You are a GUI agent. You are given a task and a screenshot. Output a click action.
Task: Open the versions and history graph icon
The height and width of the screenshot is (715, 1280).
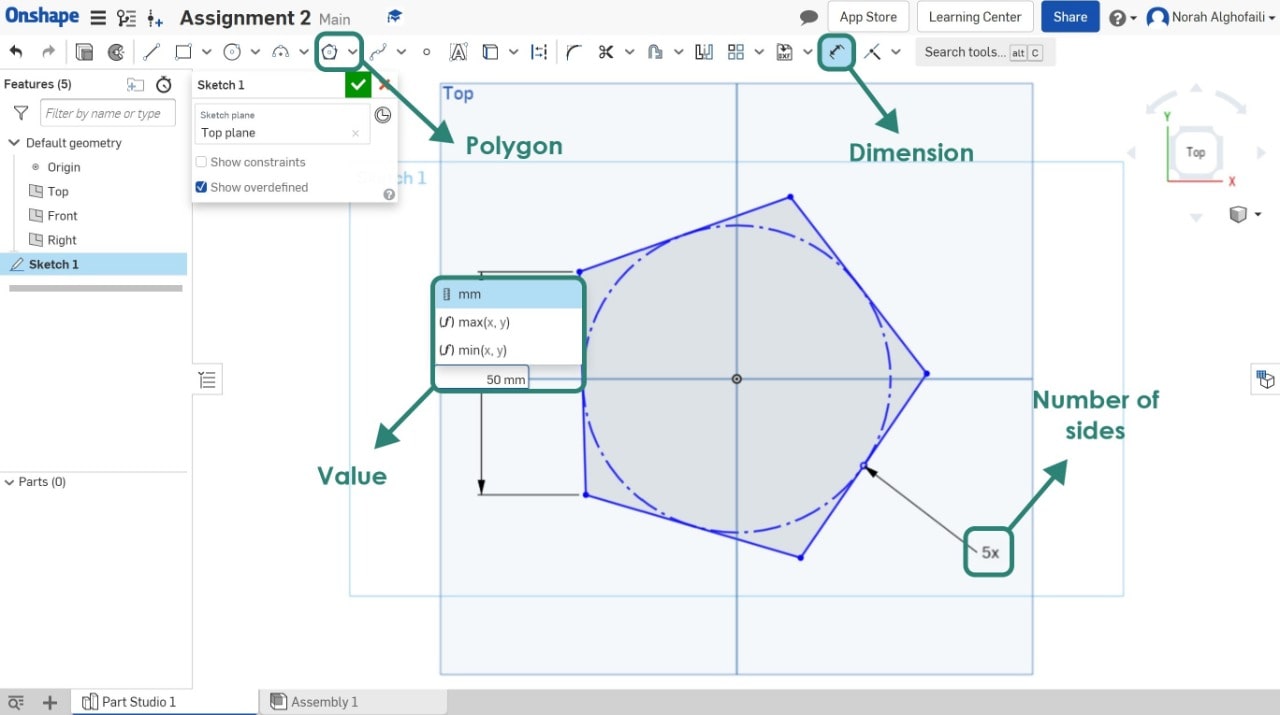(126, 18)
